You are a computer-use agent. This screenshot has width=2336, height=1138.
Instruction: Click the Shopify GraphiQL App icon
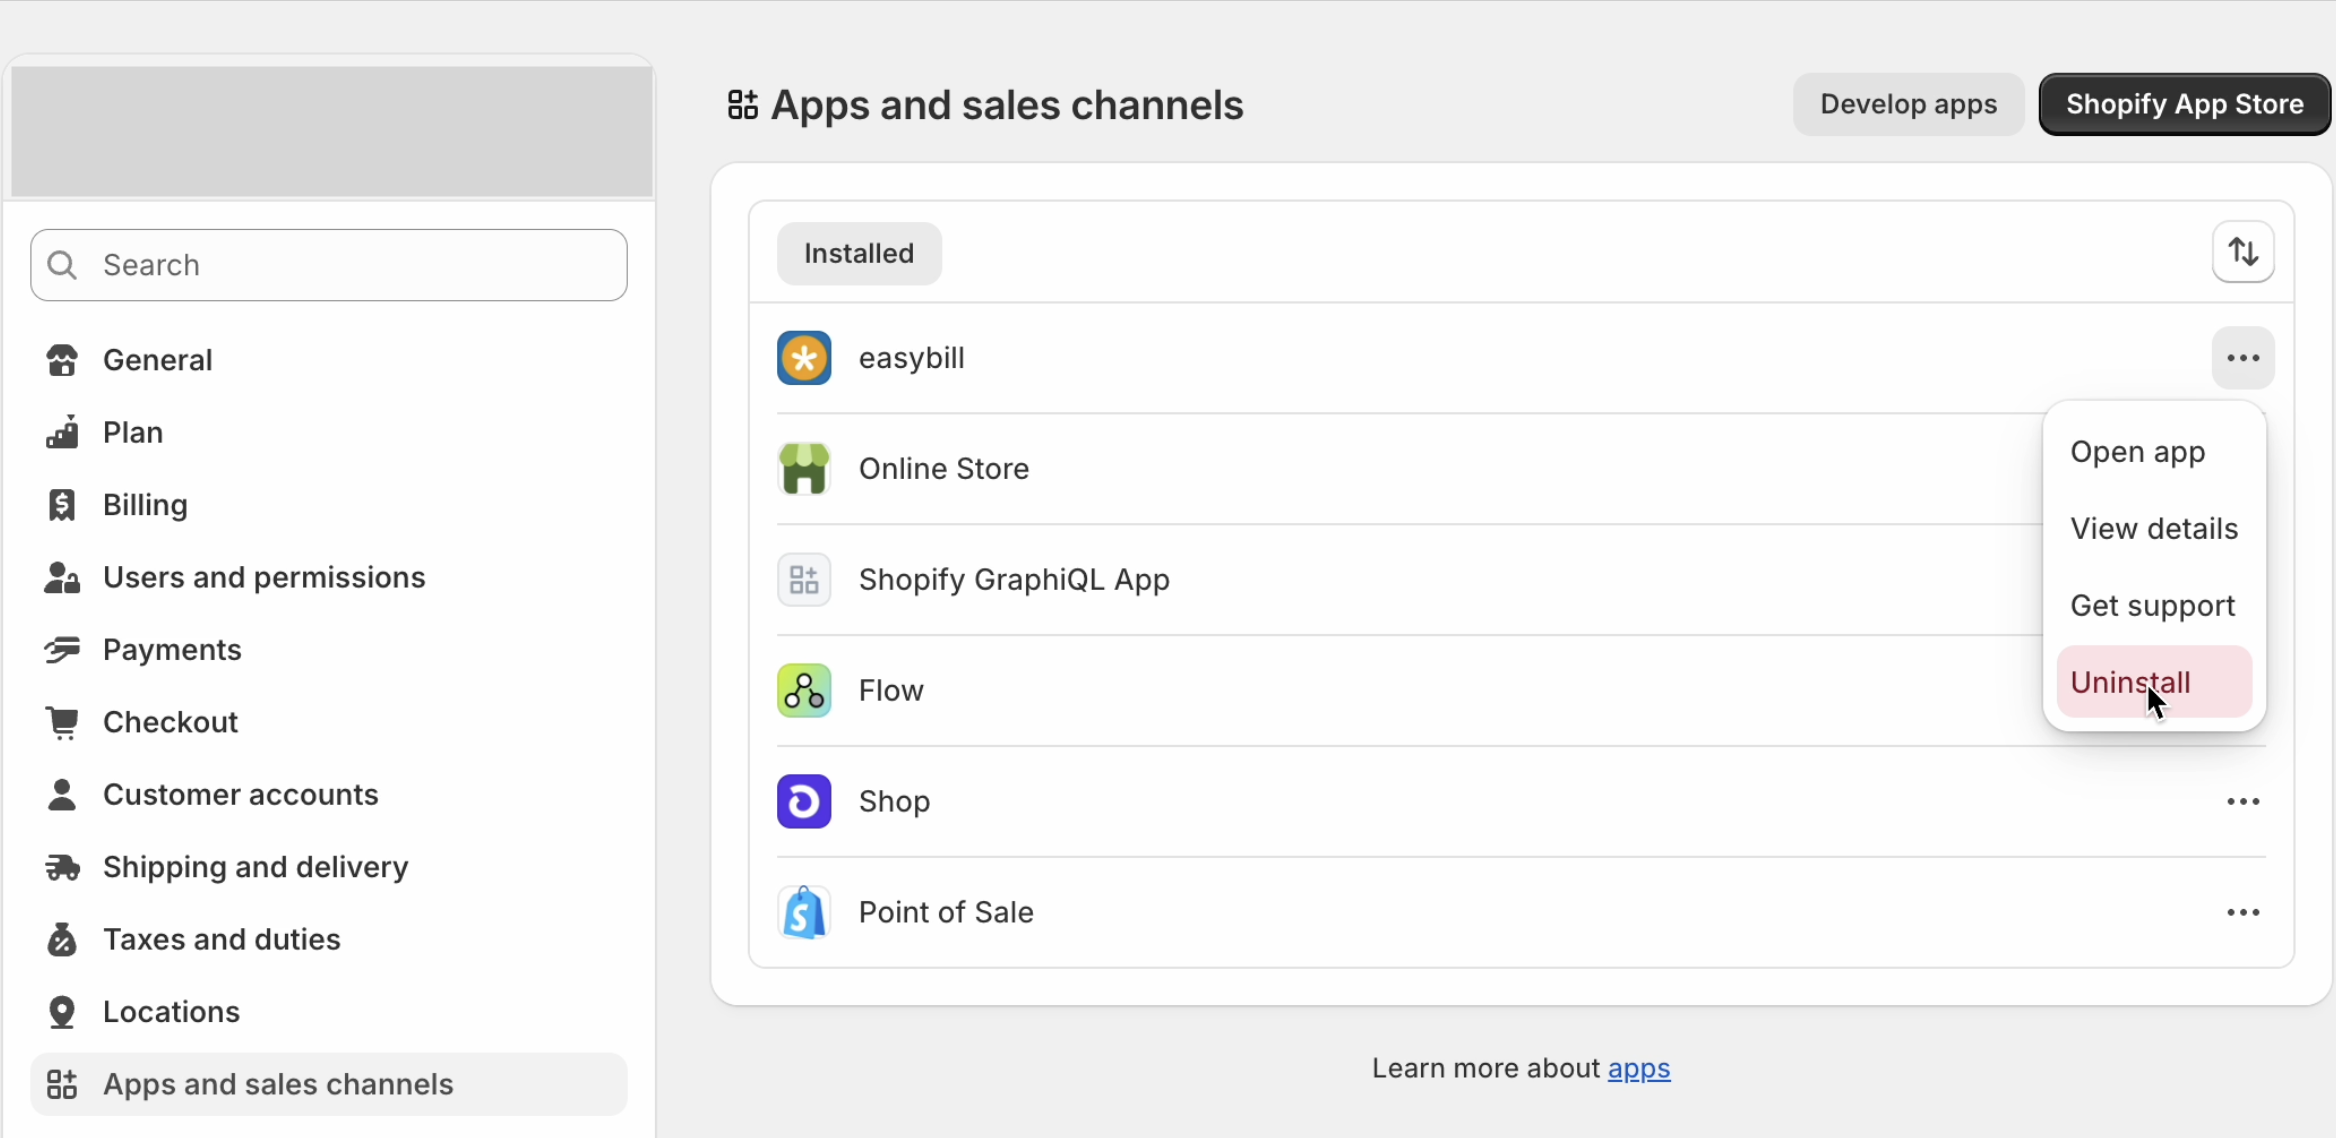[804, 580]
